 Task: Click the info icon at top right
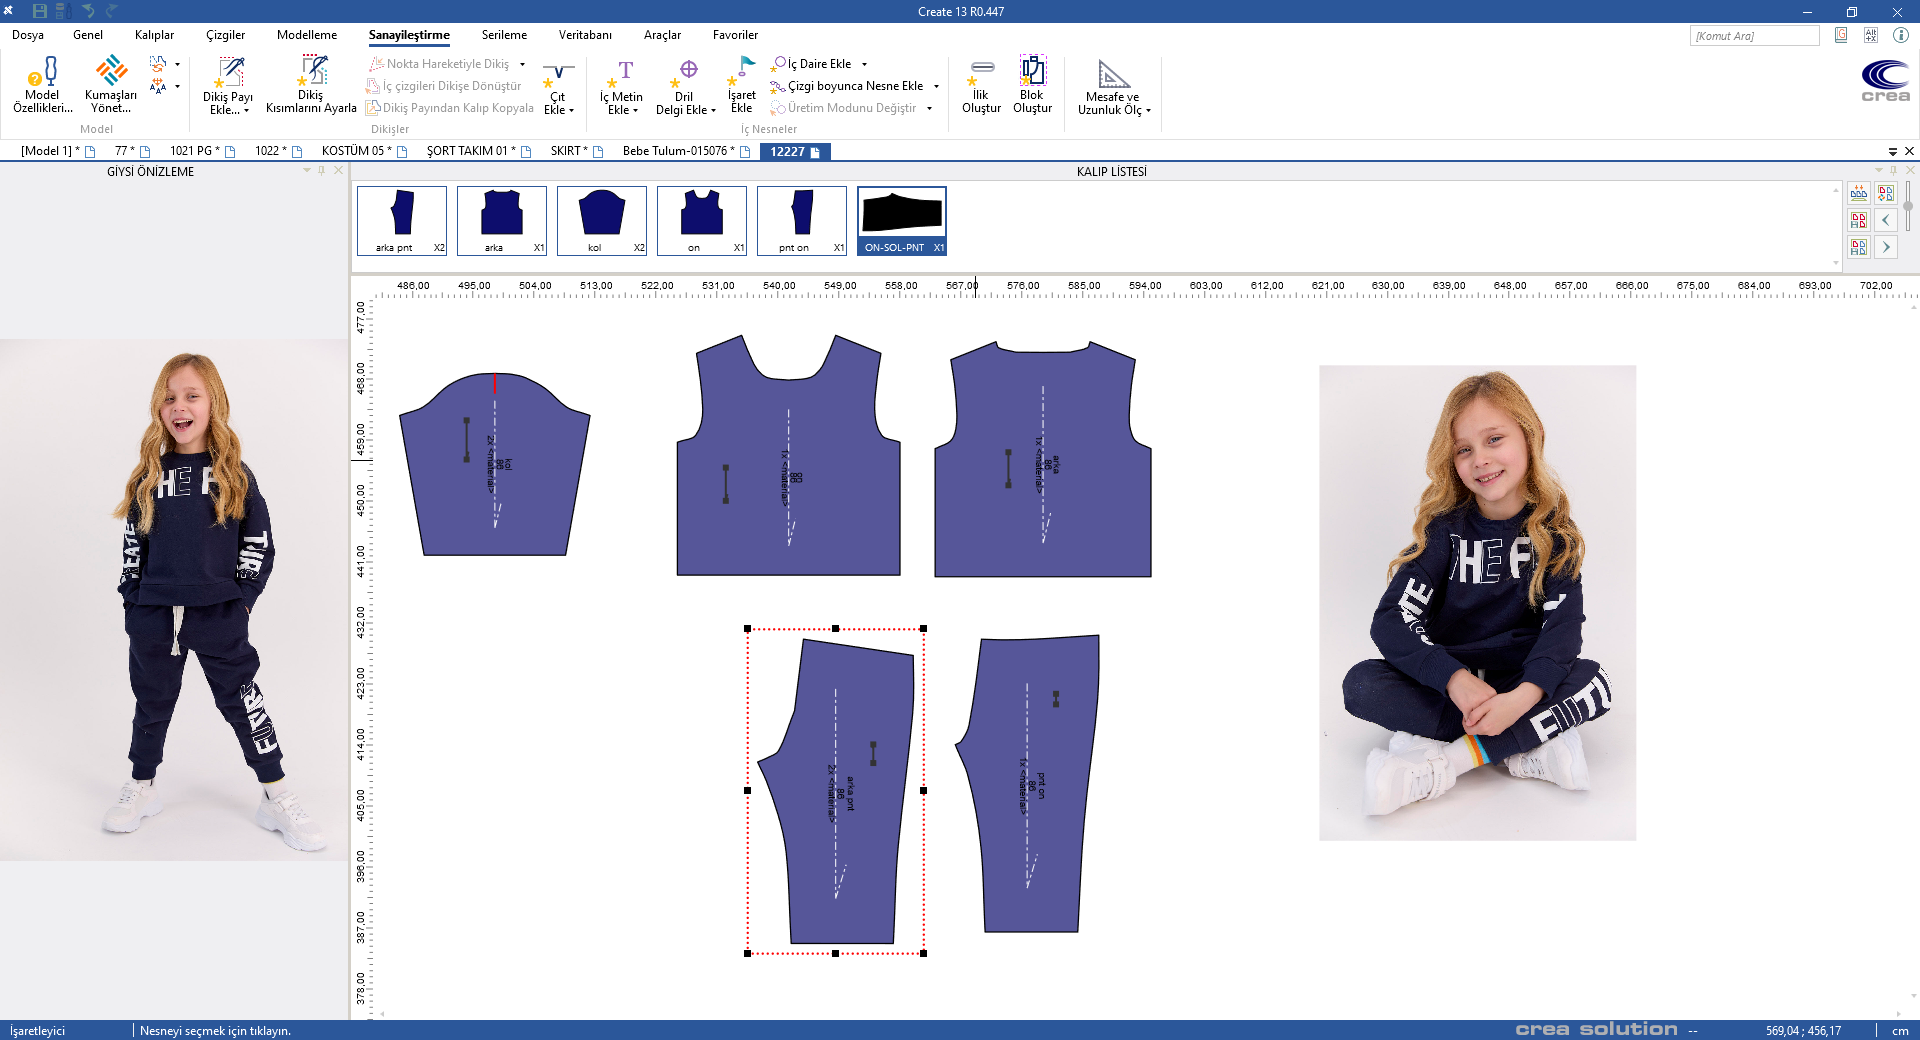click(x=1901, y=35)
